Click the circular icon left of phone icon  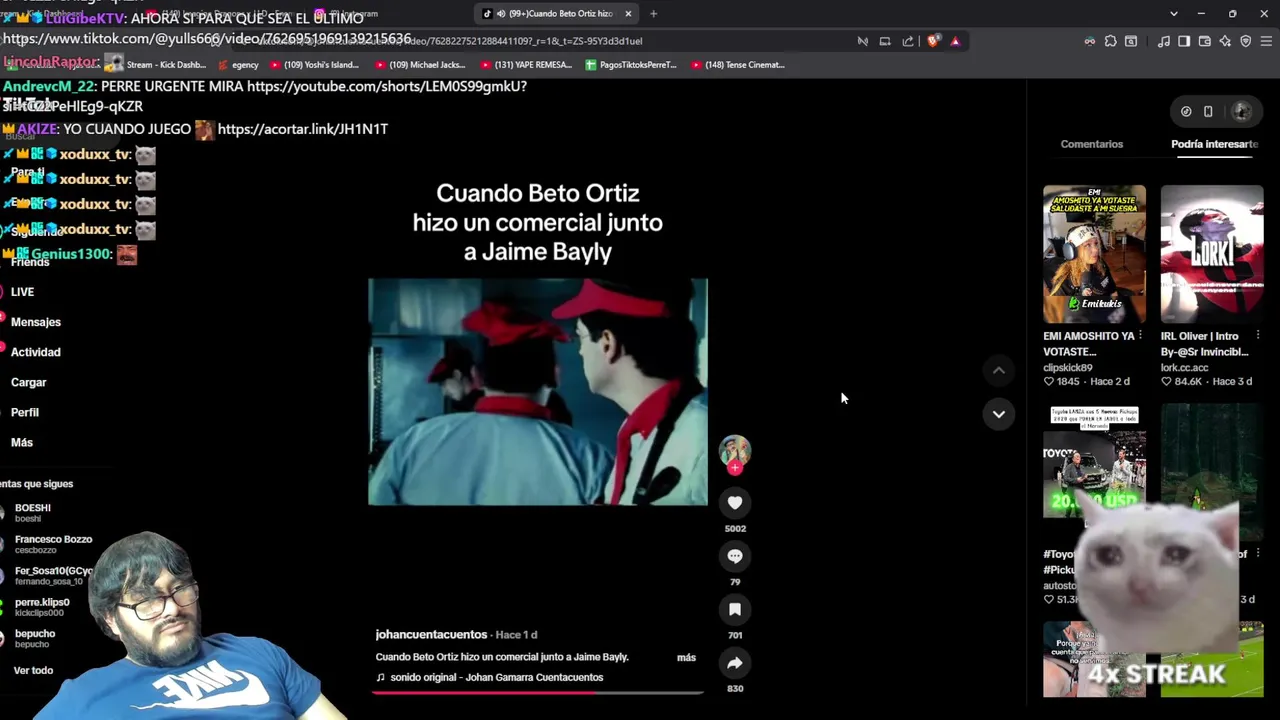1186,111
